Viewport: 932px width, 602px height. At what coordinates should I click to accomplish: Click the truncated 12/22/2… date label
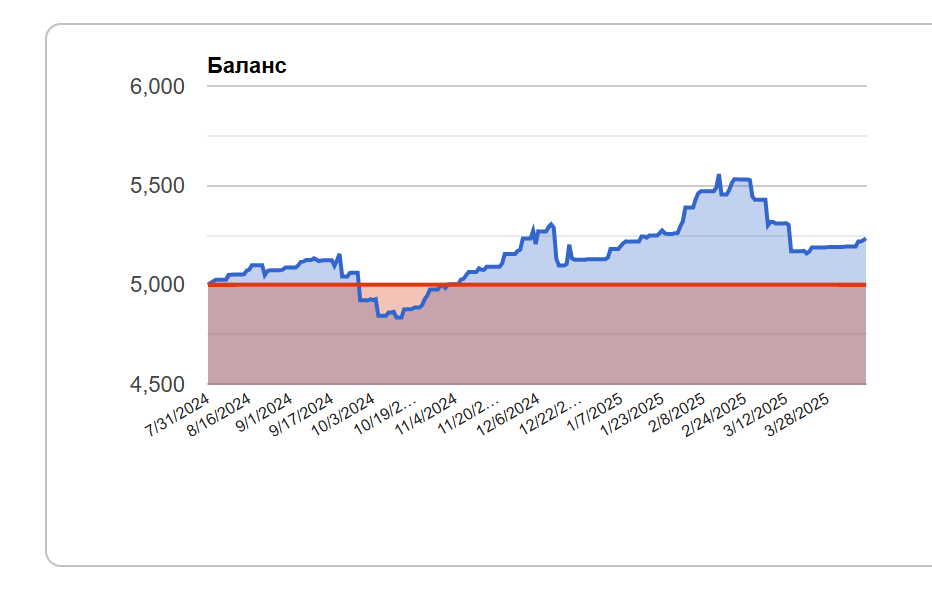(x=550, y=414)
